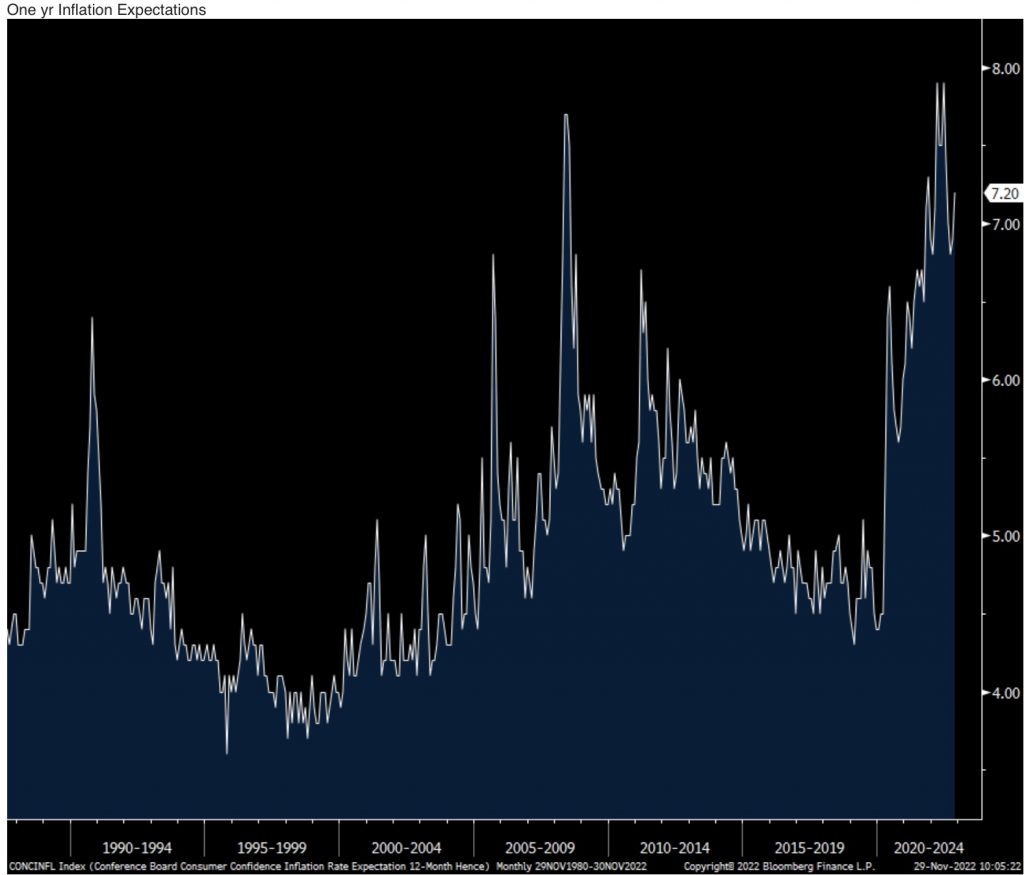
Task: Select the 2005-2009 x-axis period label
Action: pos(540,844)
